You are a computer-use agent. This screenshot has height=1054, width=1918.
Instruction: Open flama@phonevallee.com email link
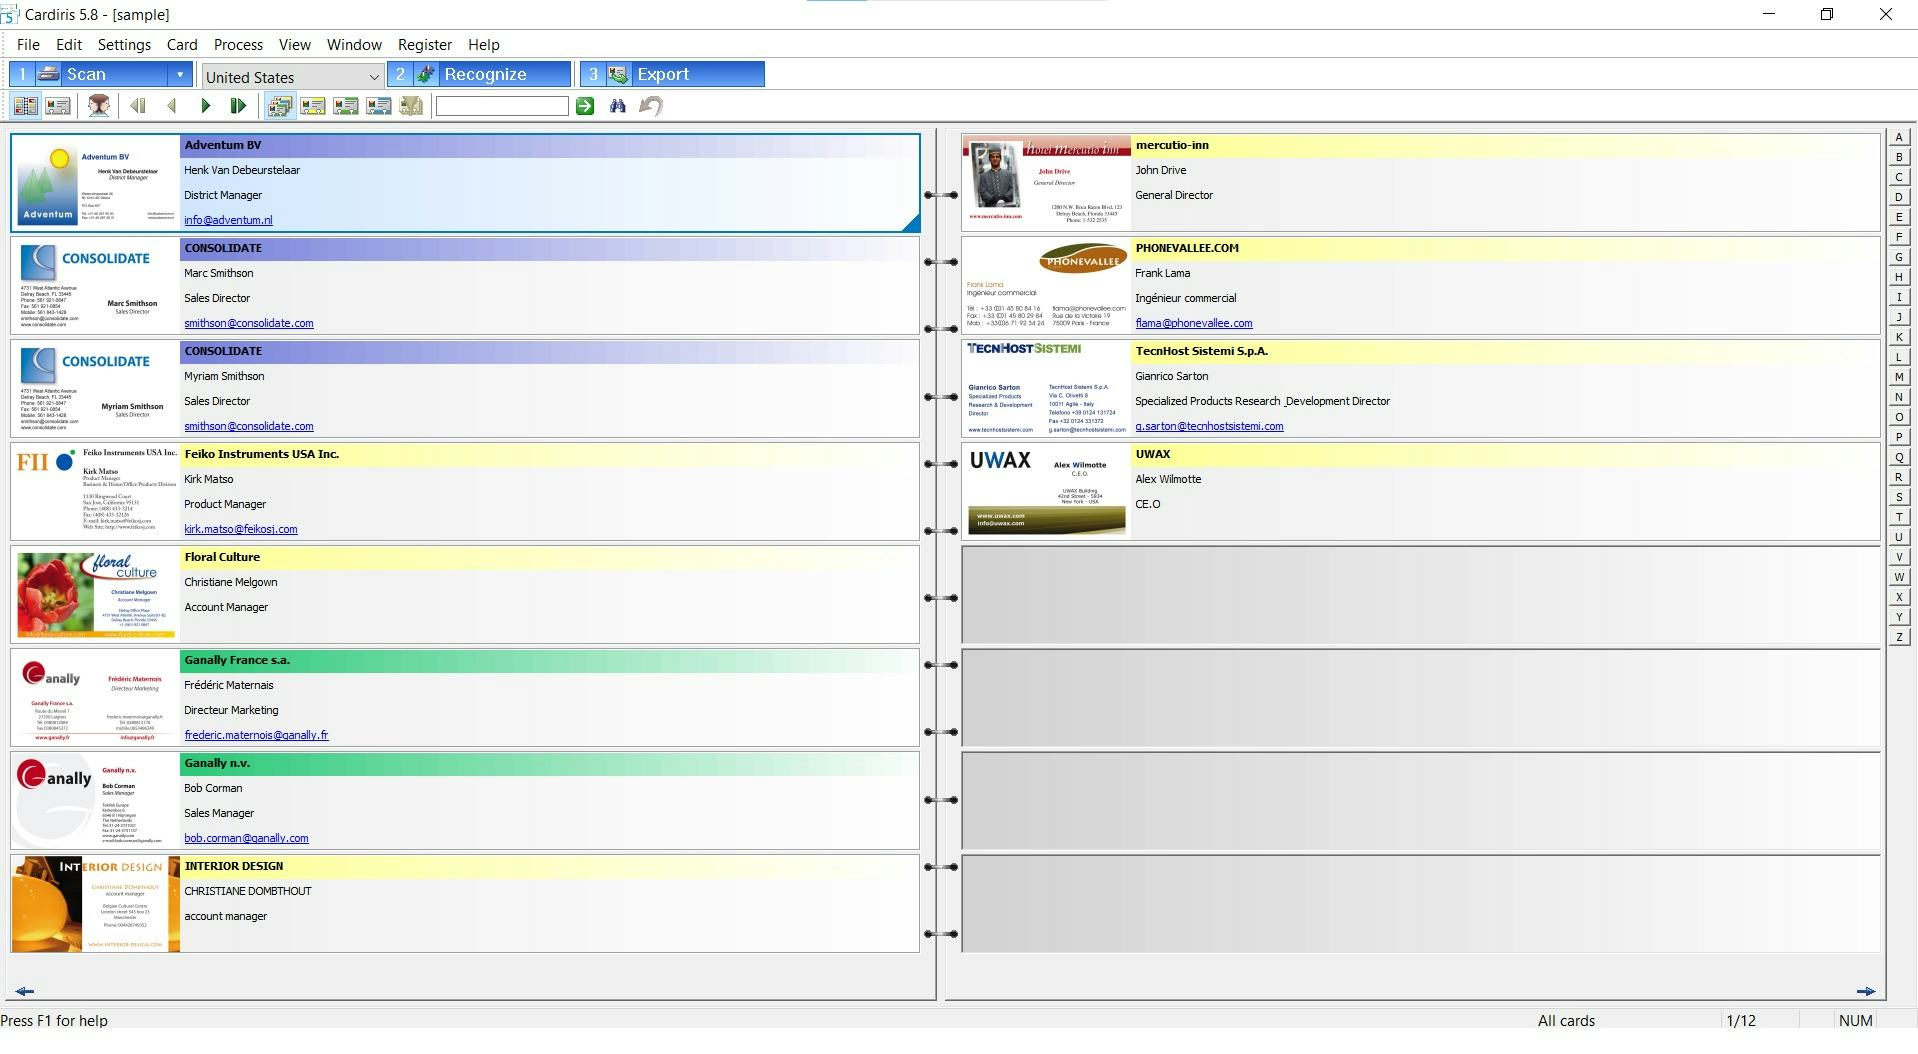[1194, 323]
